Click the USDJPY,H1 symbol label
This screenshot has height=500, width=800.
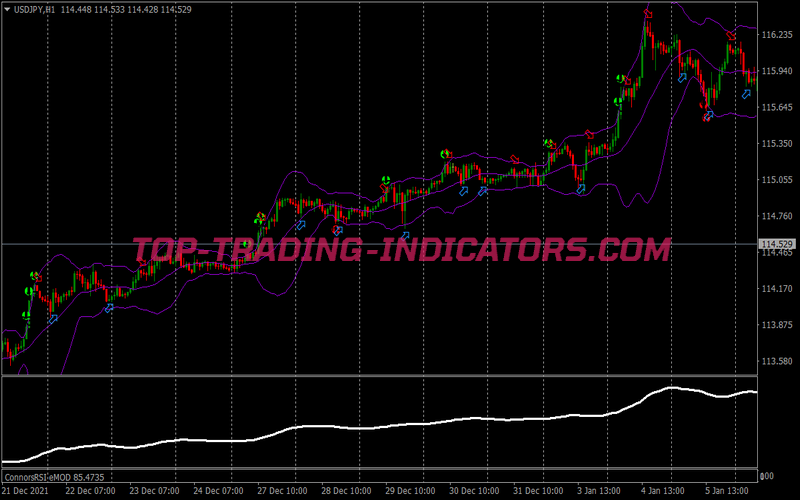point(35,10)
